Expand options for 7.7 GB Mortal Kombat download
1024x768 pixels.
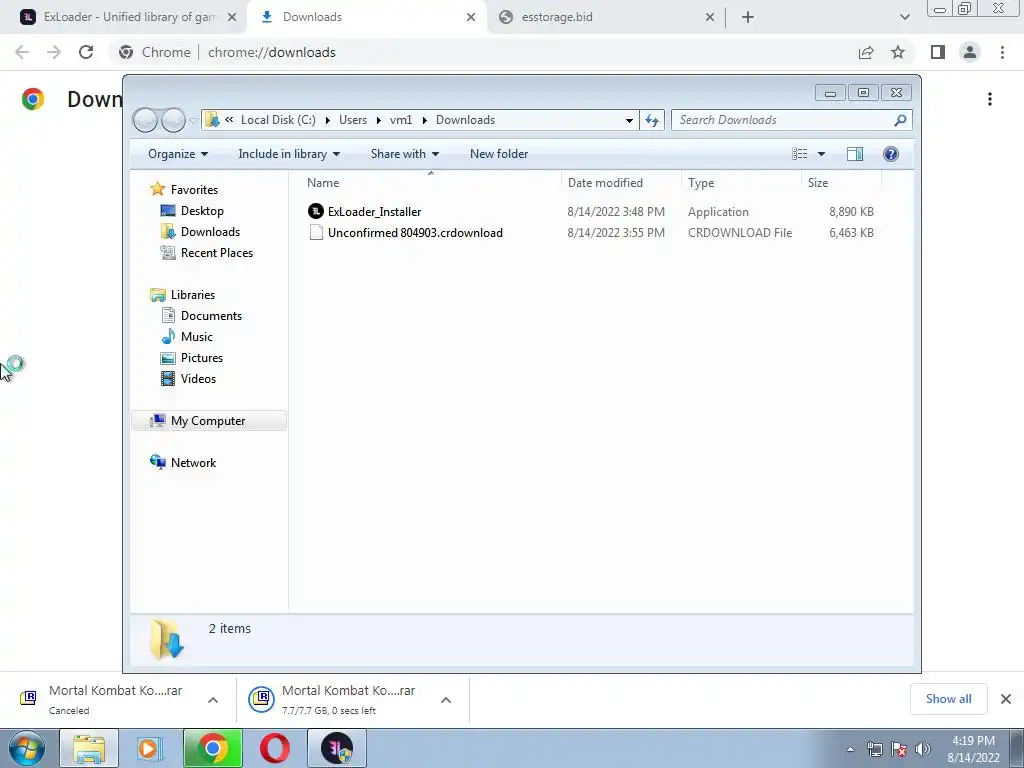[446, 700]
